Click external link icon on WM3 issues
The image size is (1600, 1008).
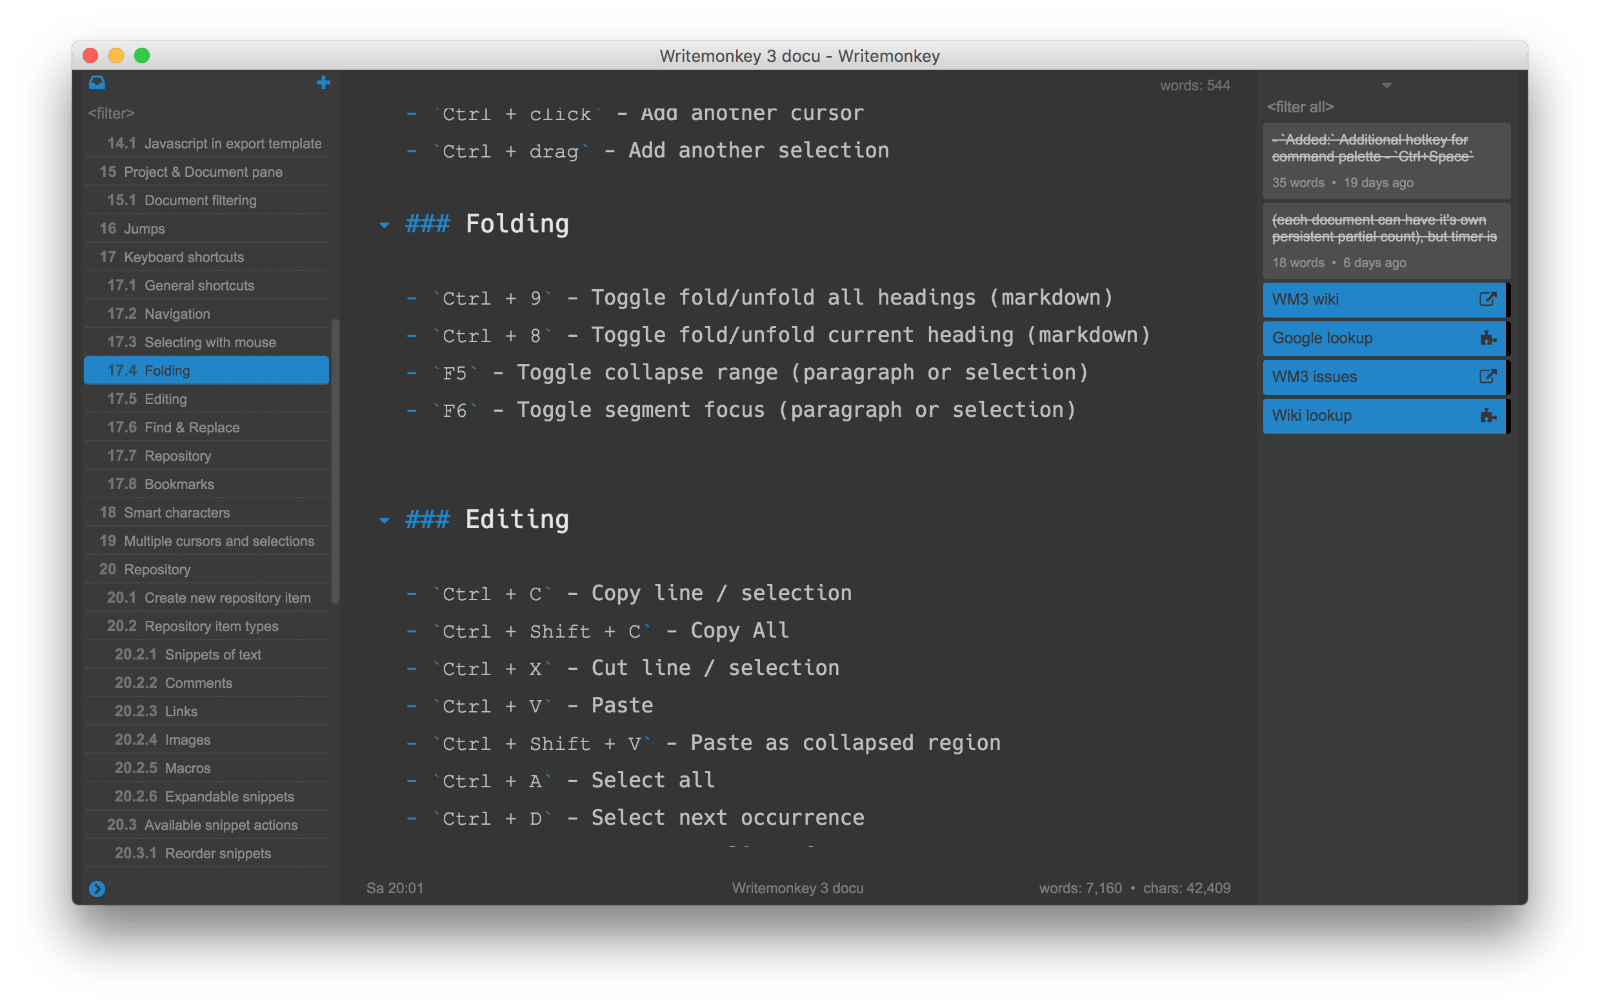point(1487,377)
